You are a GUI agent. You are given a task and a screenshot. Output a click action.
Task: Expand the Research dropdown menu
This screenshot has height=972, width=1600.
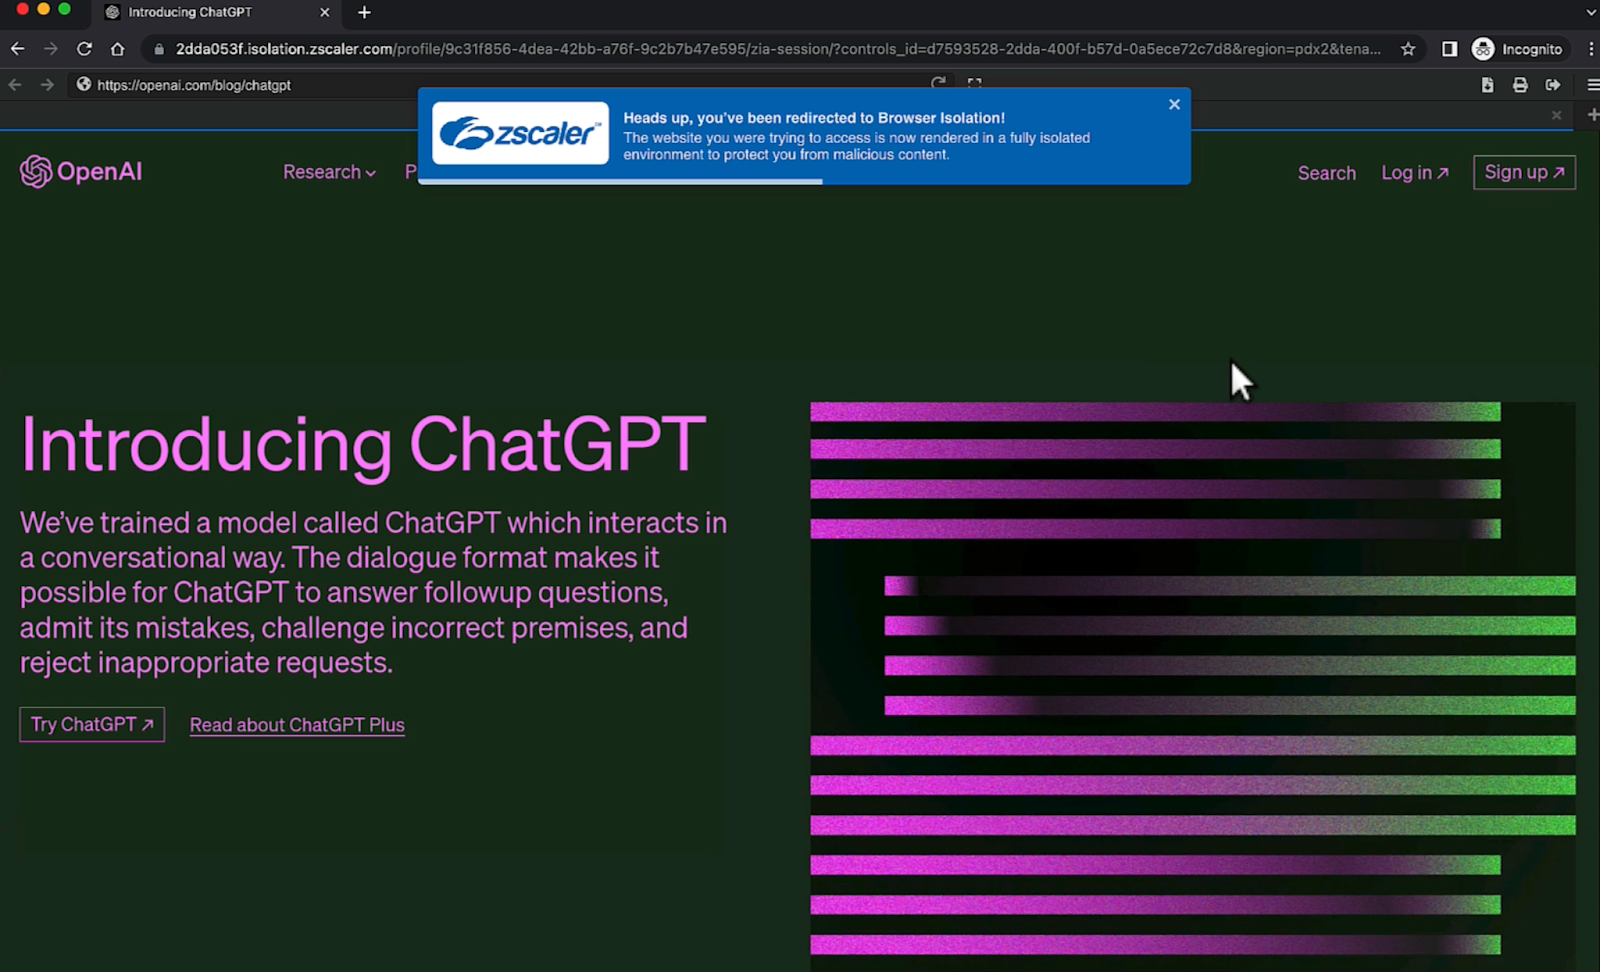329,172
